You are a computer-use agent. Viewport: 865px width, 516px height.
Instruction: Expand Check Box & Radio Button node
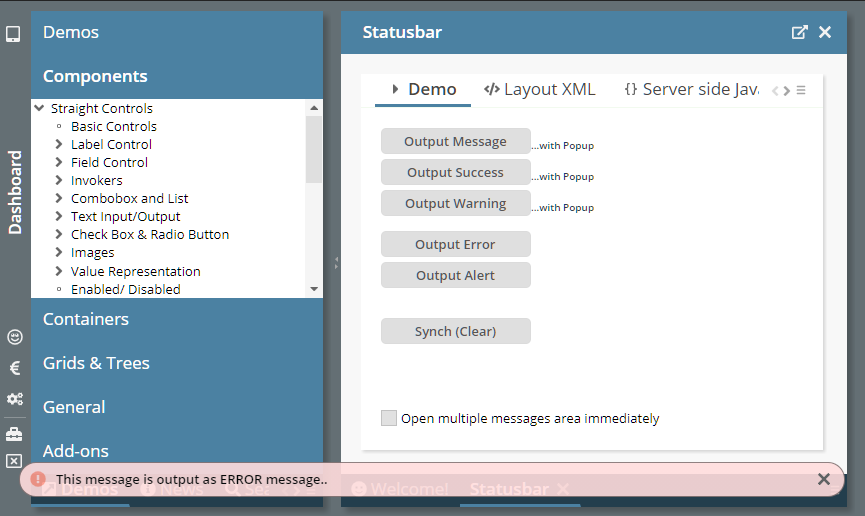(59, 234)
